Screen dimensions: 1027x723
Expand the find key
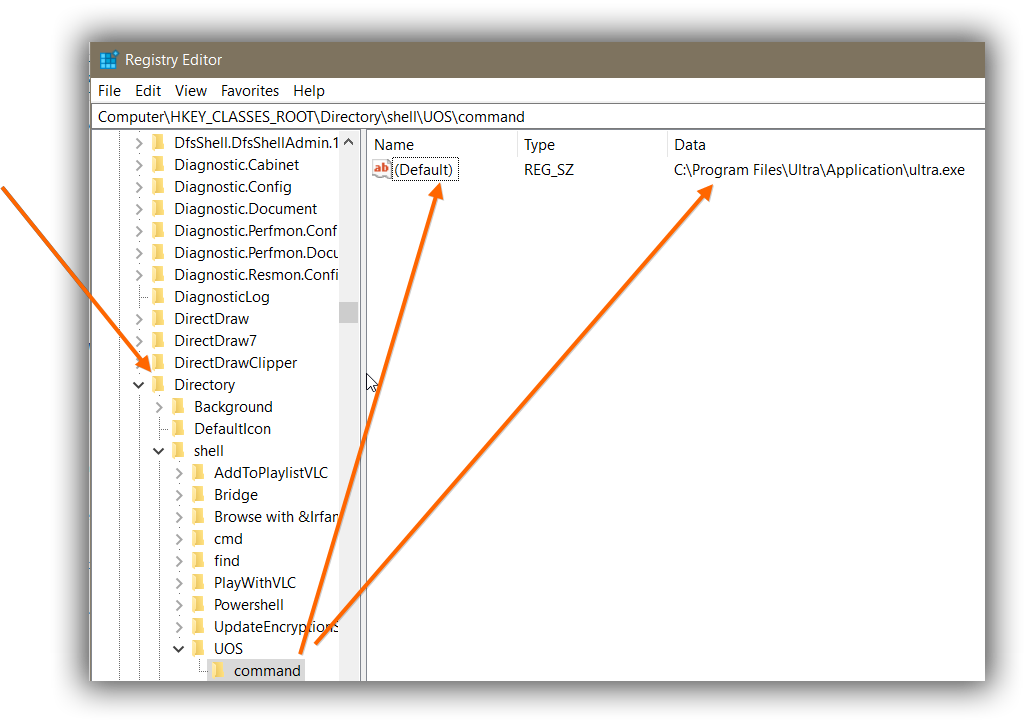(179, 561)
